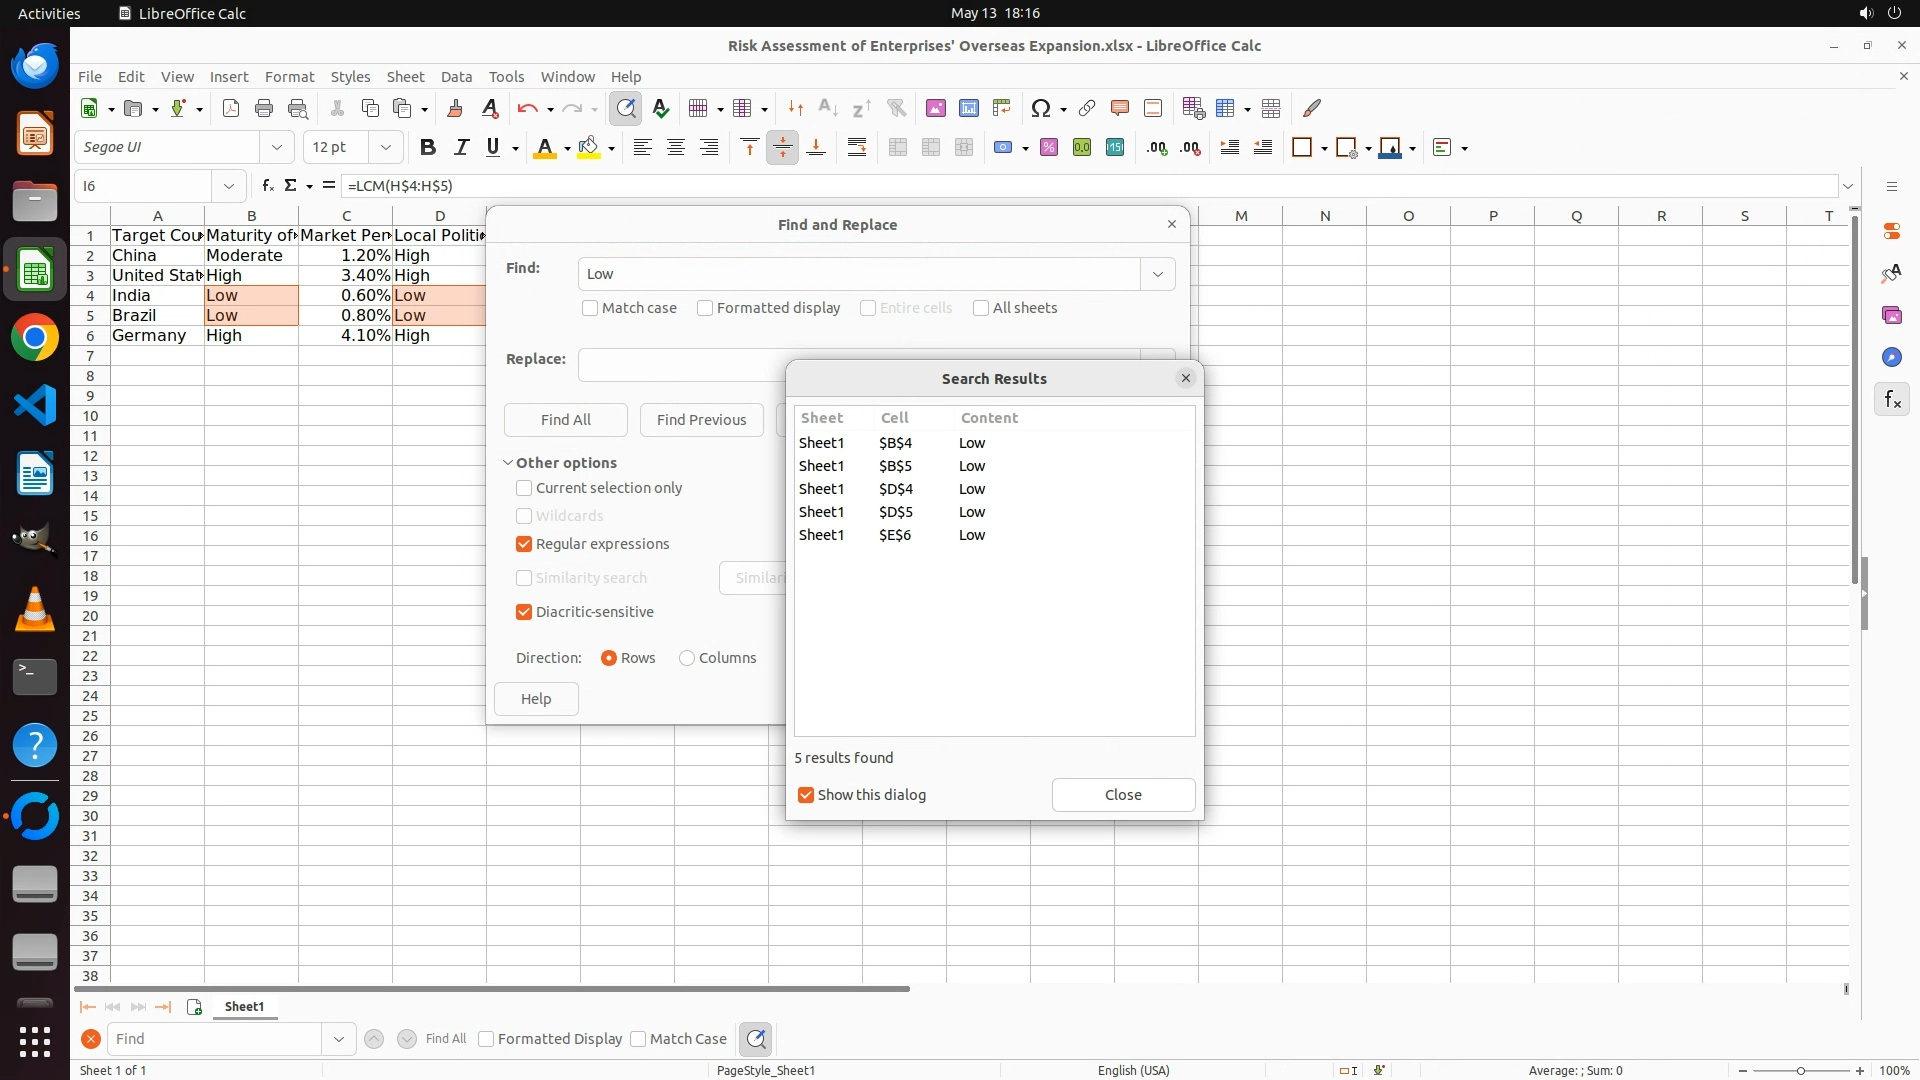Image resolution: width=1920 pixels, height=1080 pixels.
Task: Open Thunderbird from the dock
Action: [x=35, y=66]
